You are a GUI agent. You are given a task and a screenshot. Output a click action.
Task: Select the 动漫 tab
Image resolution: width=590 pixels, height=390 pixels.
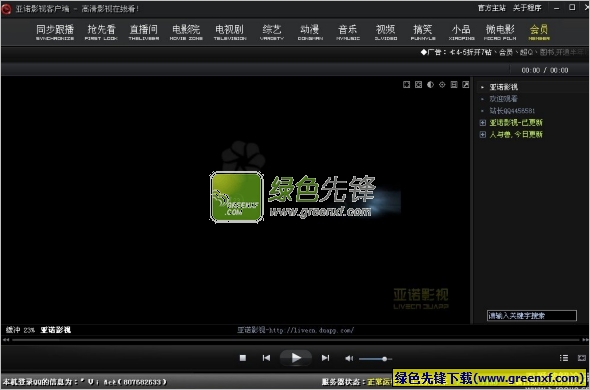point(310,32)
